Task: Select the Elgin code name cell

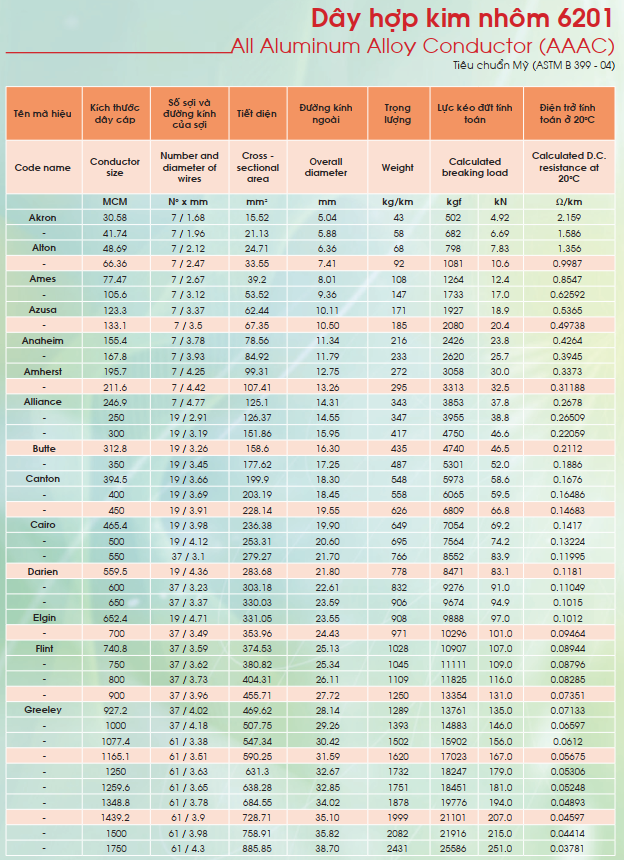Action: click(44, 618)
